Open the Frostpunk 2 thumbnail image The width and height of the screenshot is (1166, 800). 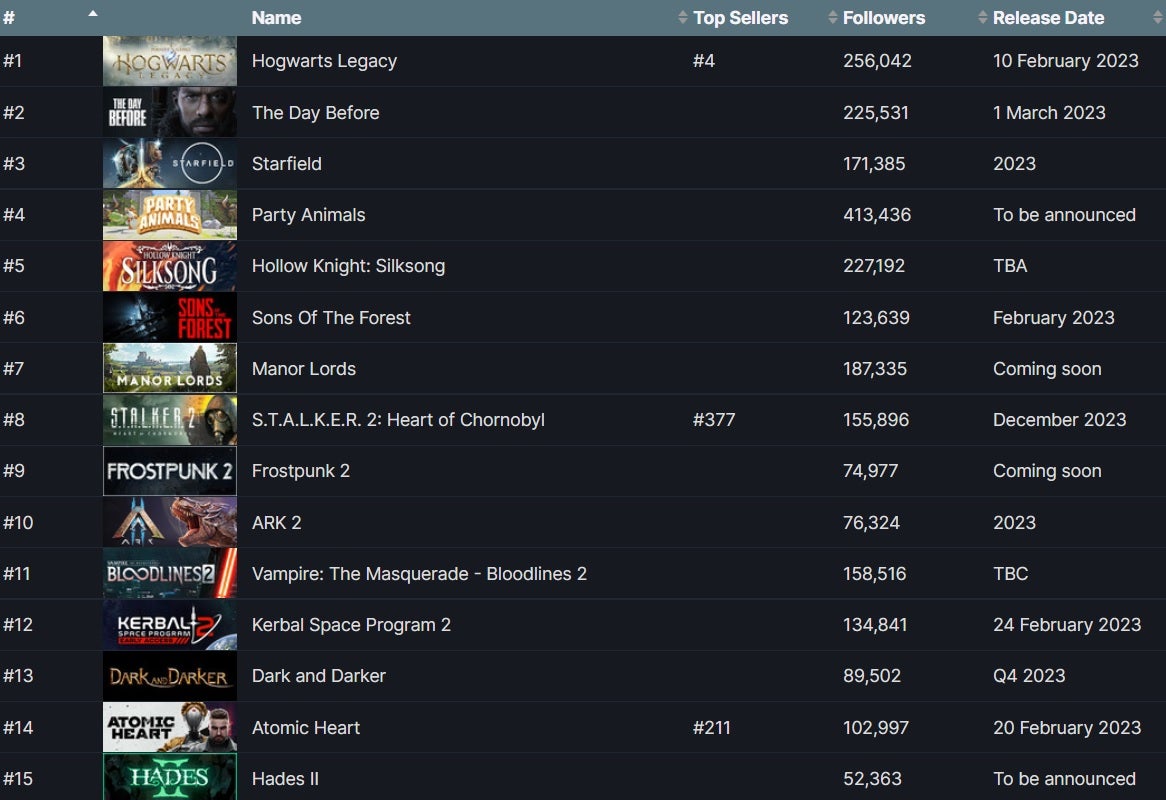tap(170, 471)
